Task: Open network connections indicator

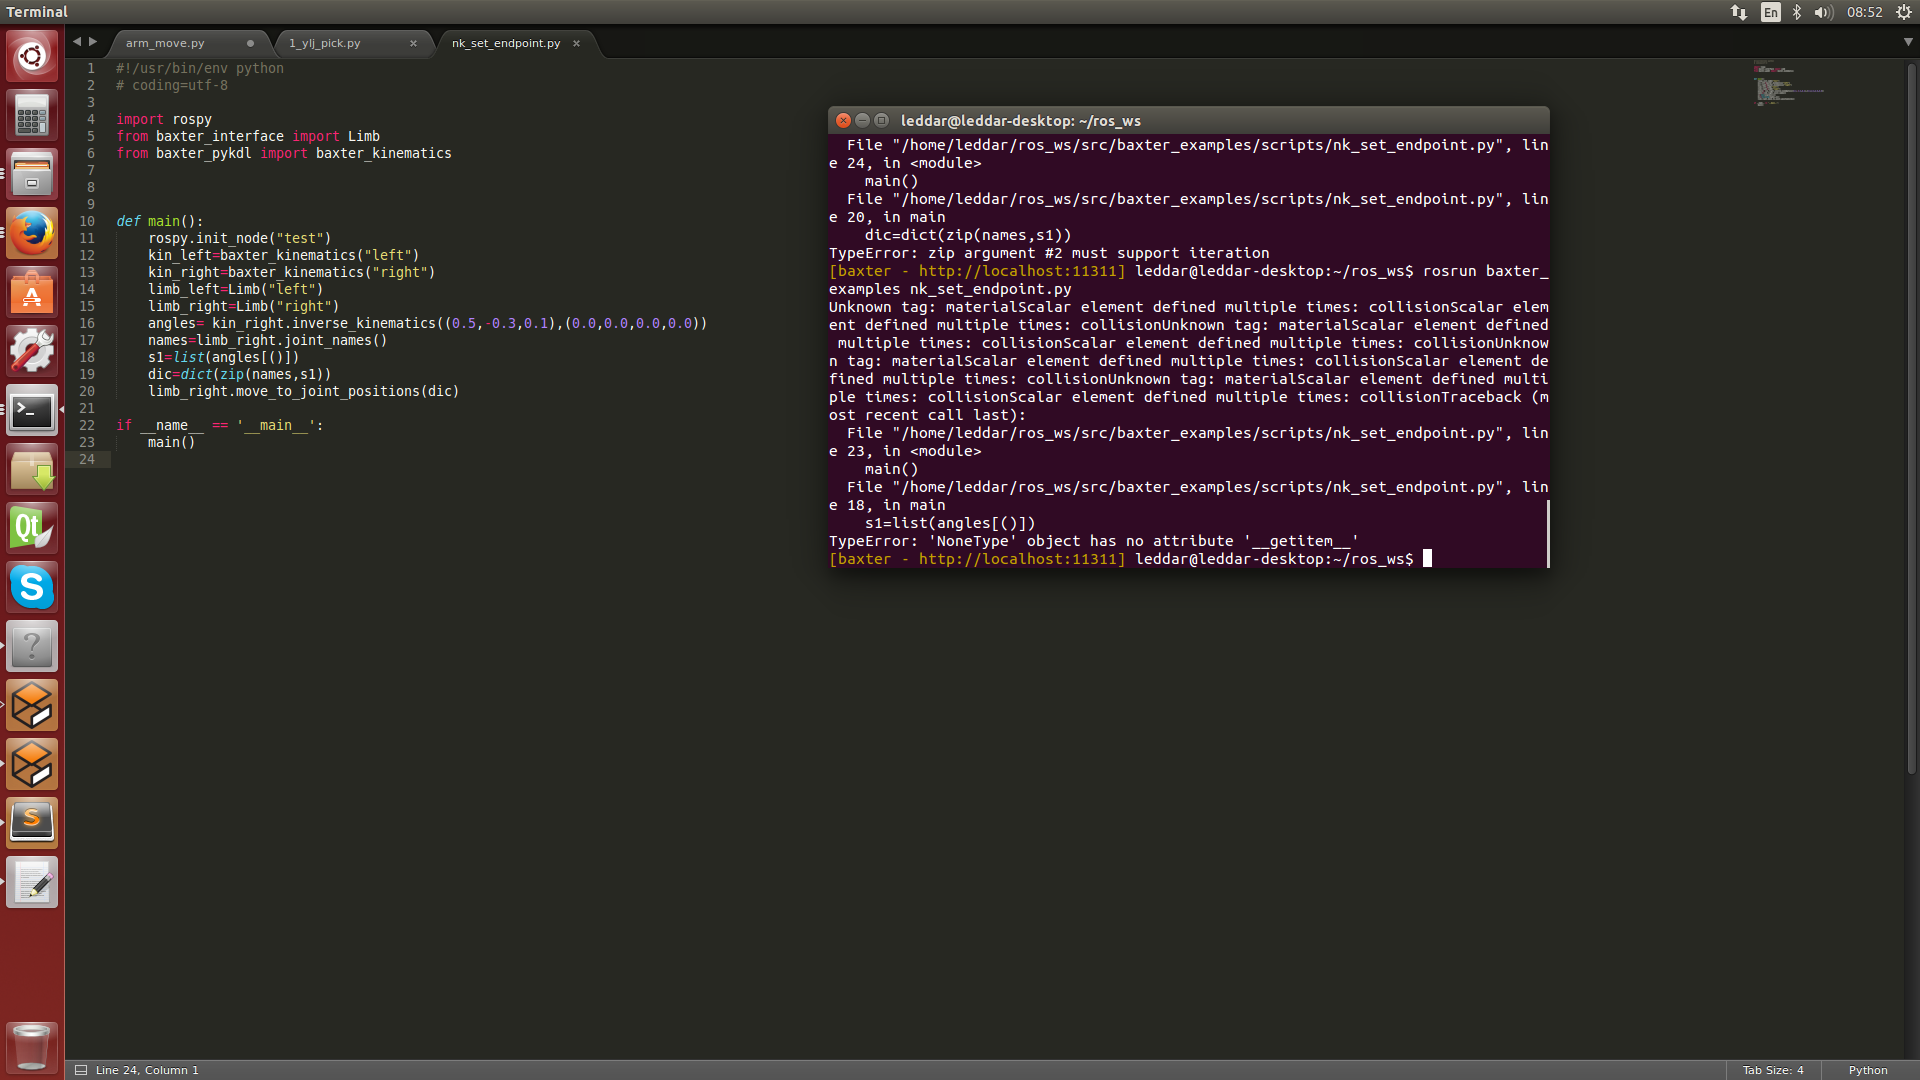Action: click(x=1739, y=12)
